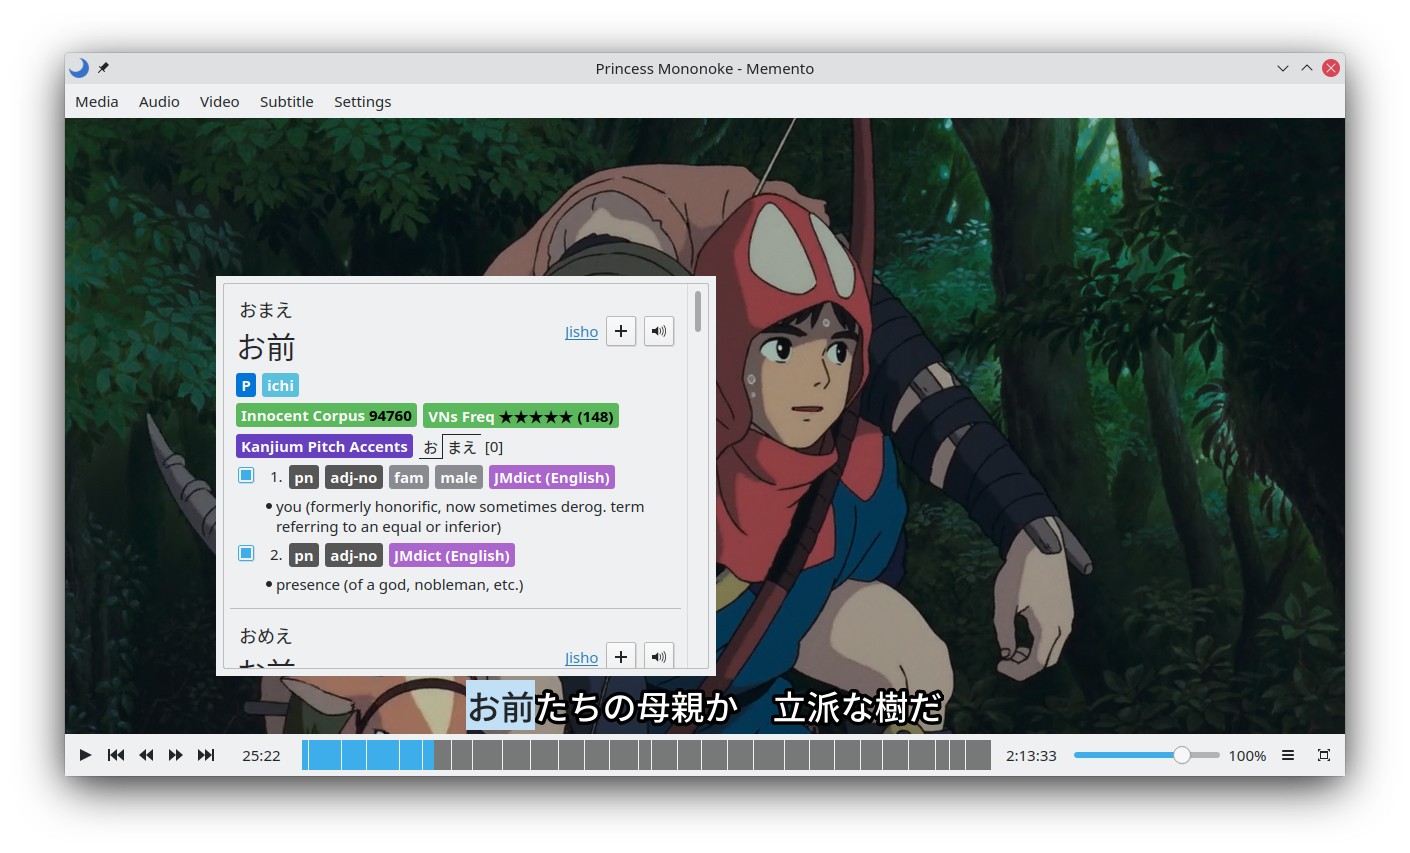Click the presence definition text
This screenshot has width=1410, height=853.
tap(400, 585)
